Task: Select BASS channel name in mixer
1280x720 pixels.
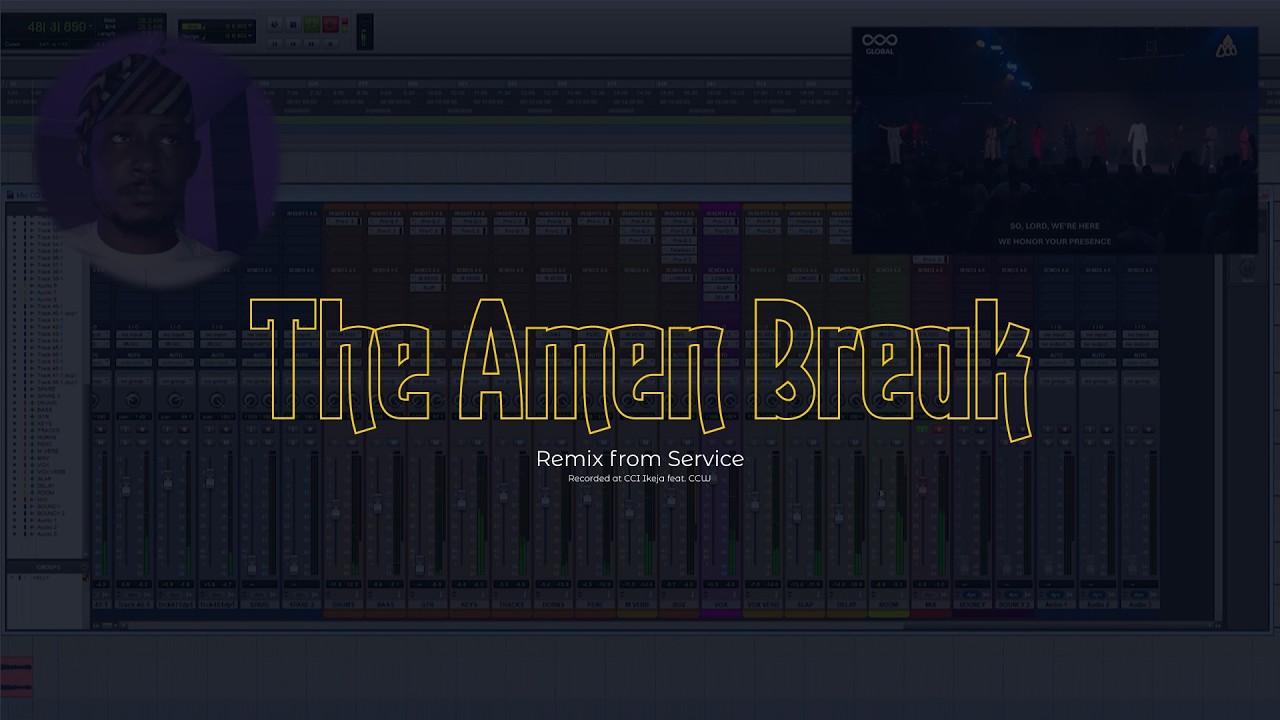Action: click(x=385, y=605)
